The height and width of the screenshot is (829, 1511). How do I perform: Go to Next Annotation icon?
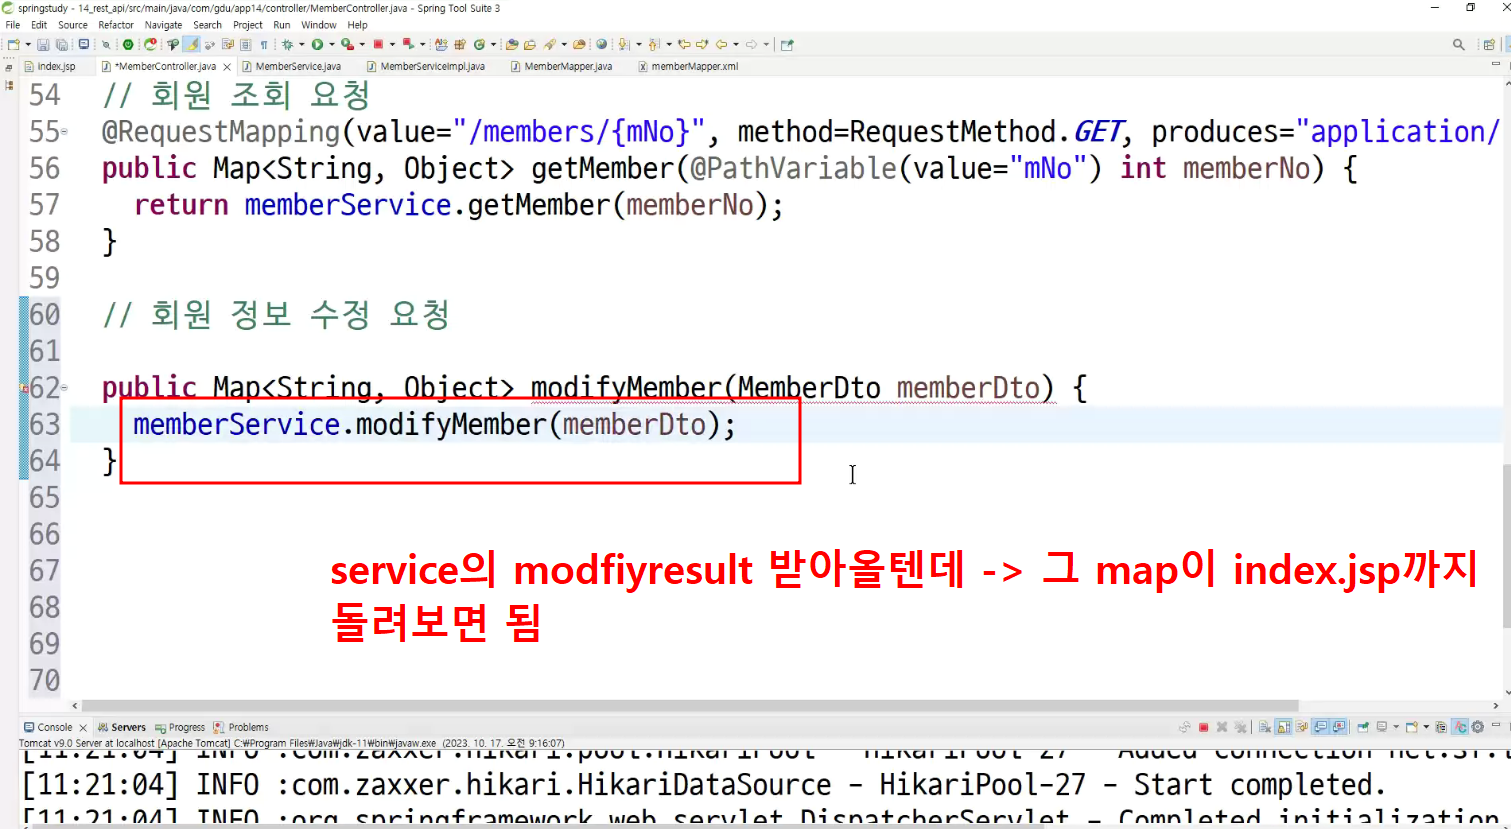click(623, 44)
